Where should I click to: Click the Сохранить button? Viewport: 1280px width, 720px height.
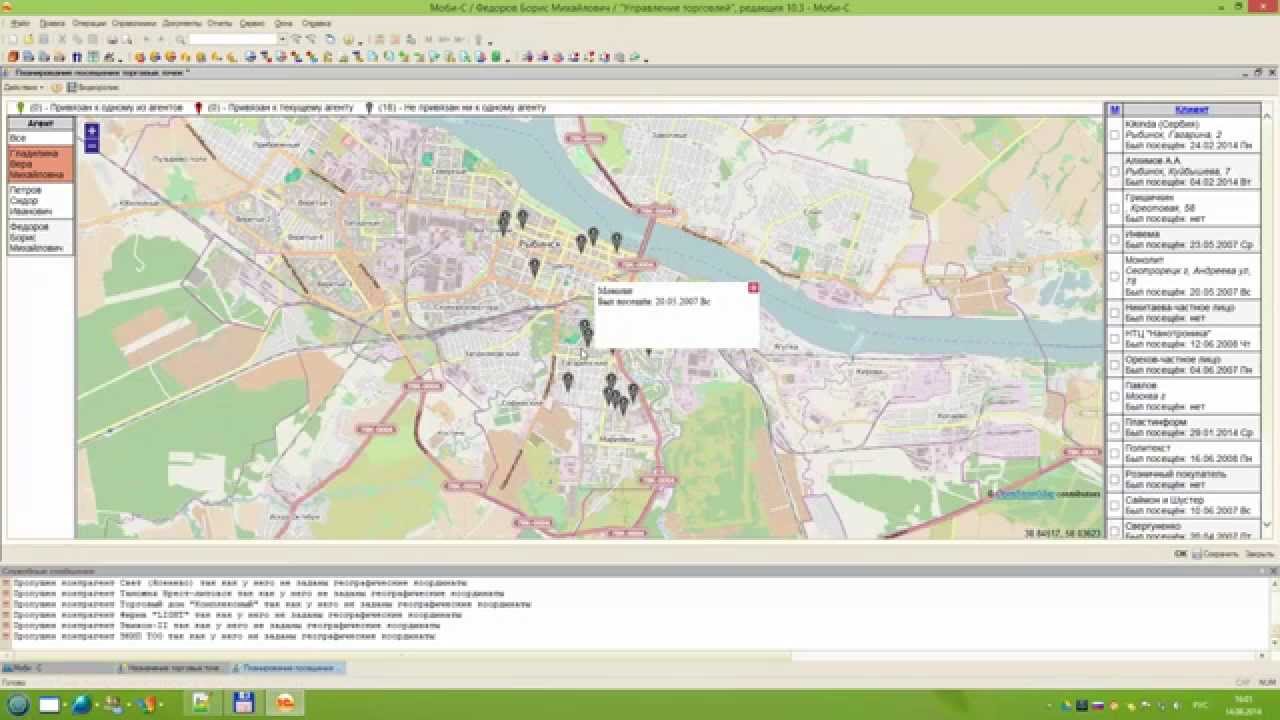tap(1216, 553)
